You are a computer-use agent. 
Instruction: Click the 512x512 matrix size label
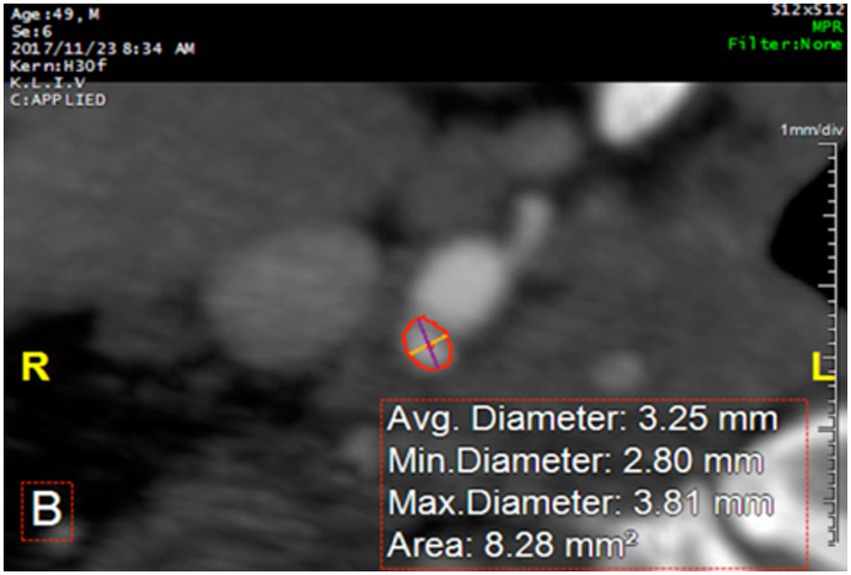tap(808, 10)
